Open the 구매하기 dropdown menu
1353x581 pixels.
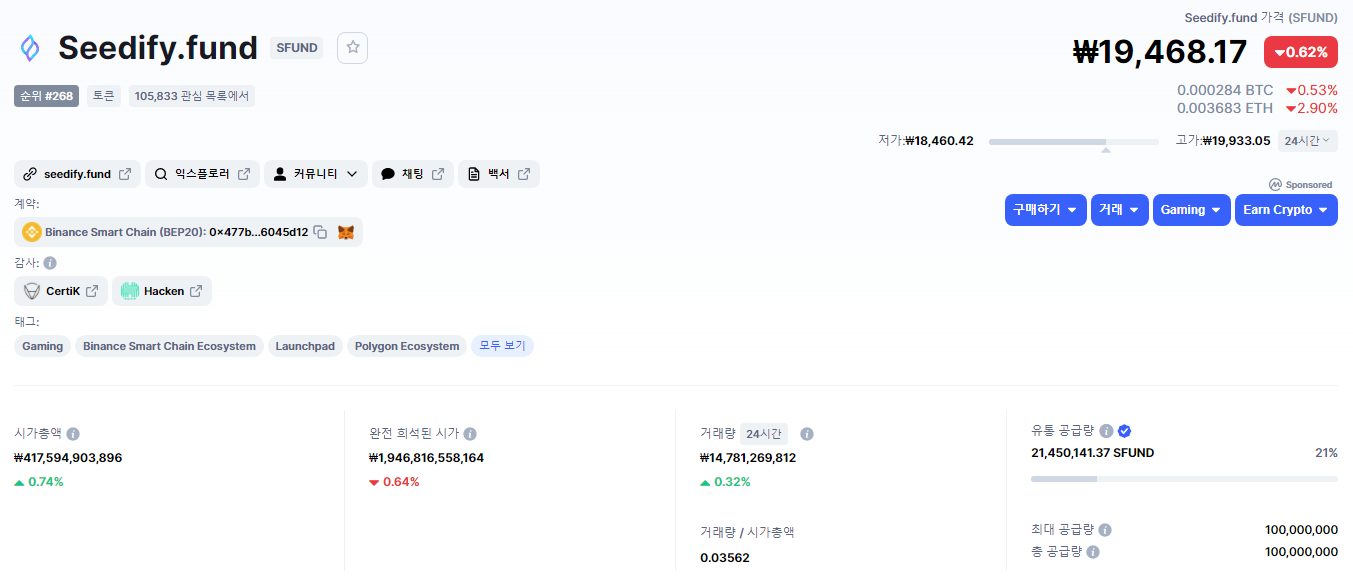(x=1045, y=210)
